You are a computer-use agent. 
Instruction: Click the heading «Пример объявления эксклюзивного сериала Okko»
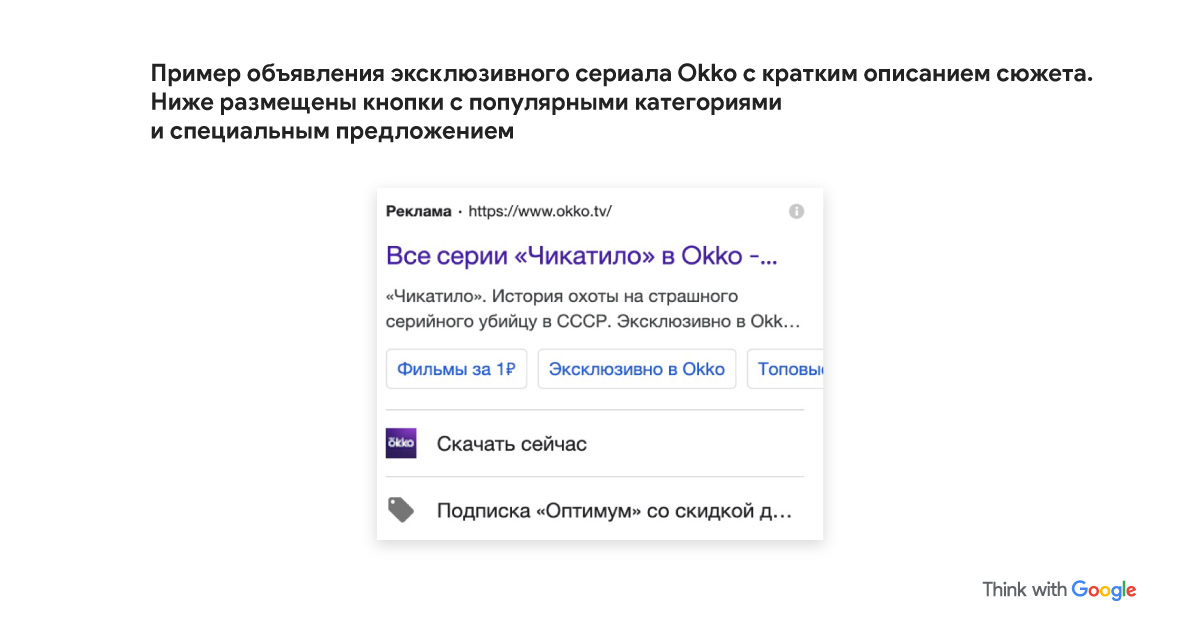coord(621,103)
